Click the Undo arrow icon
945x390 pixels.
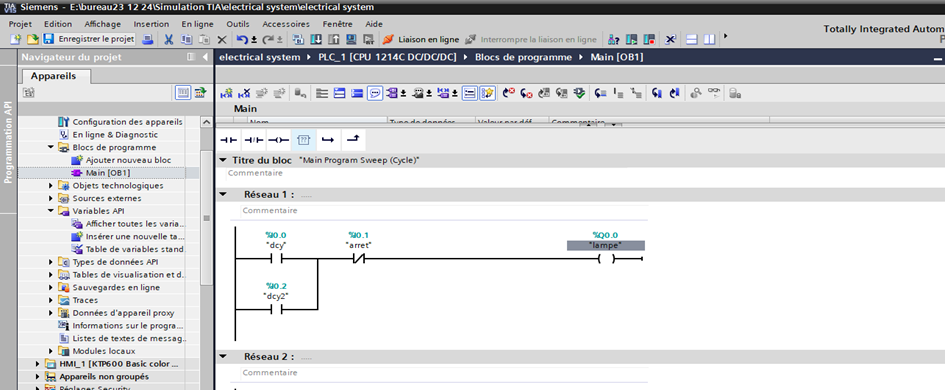click(242, 40)
